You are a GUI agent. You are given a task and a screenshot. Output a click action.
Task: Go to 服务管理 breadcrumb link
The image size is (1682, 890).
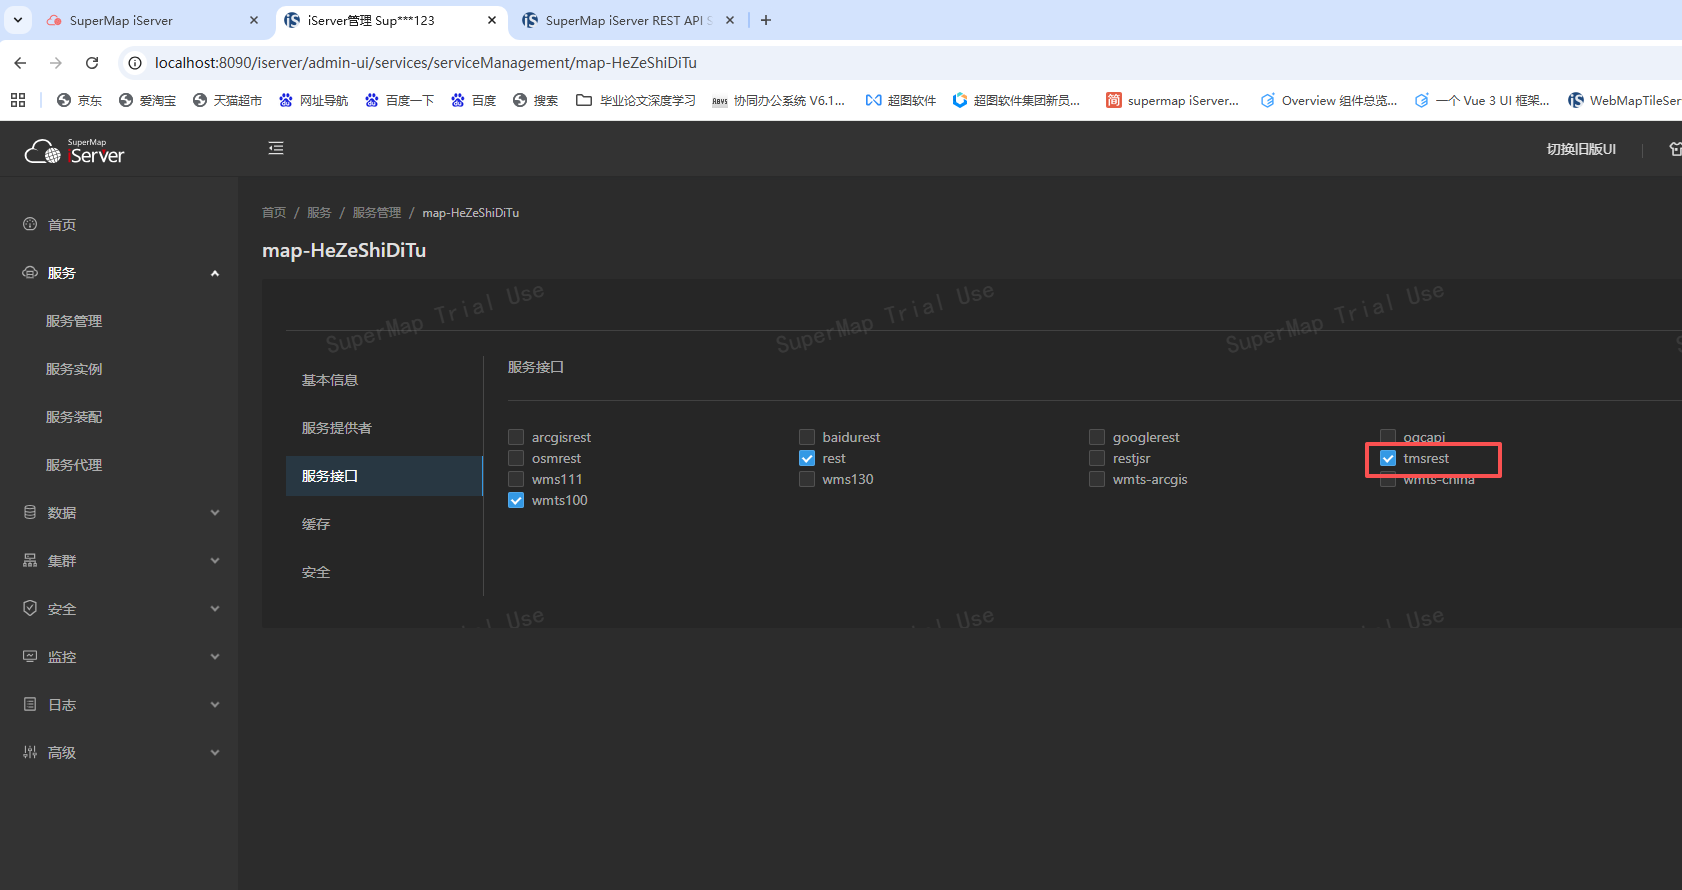pyautogui.click(x=376, y=213)
